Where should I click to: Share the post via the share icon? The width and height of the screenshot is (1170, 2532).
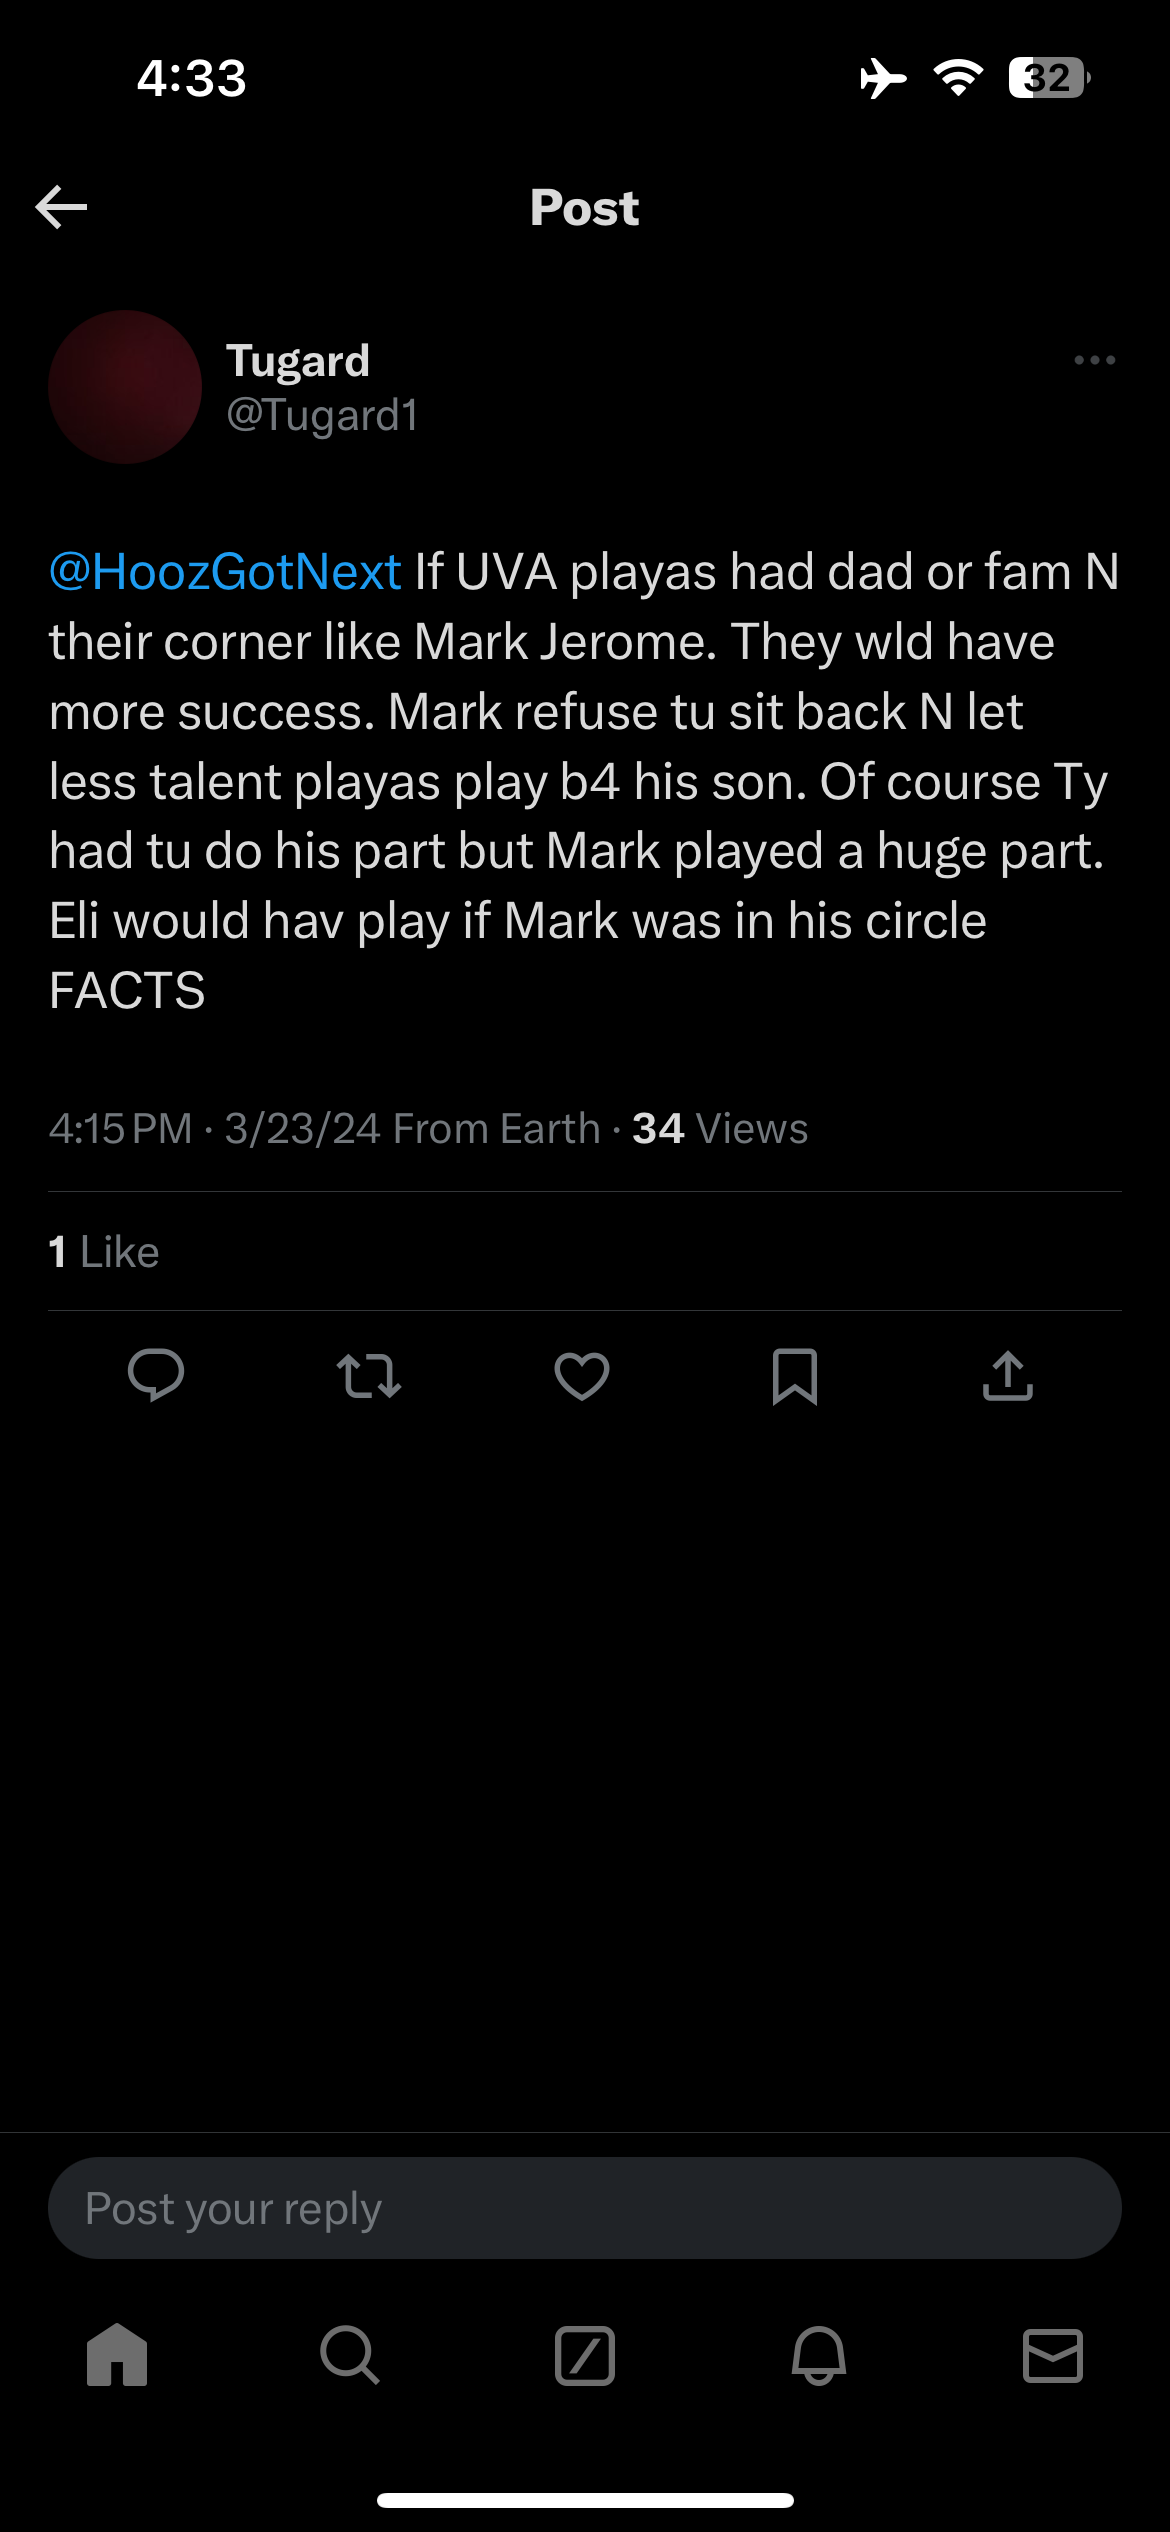[x=1007, y=1375]
